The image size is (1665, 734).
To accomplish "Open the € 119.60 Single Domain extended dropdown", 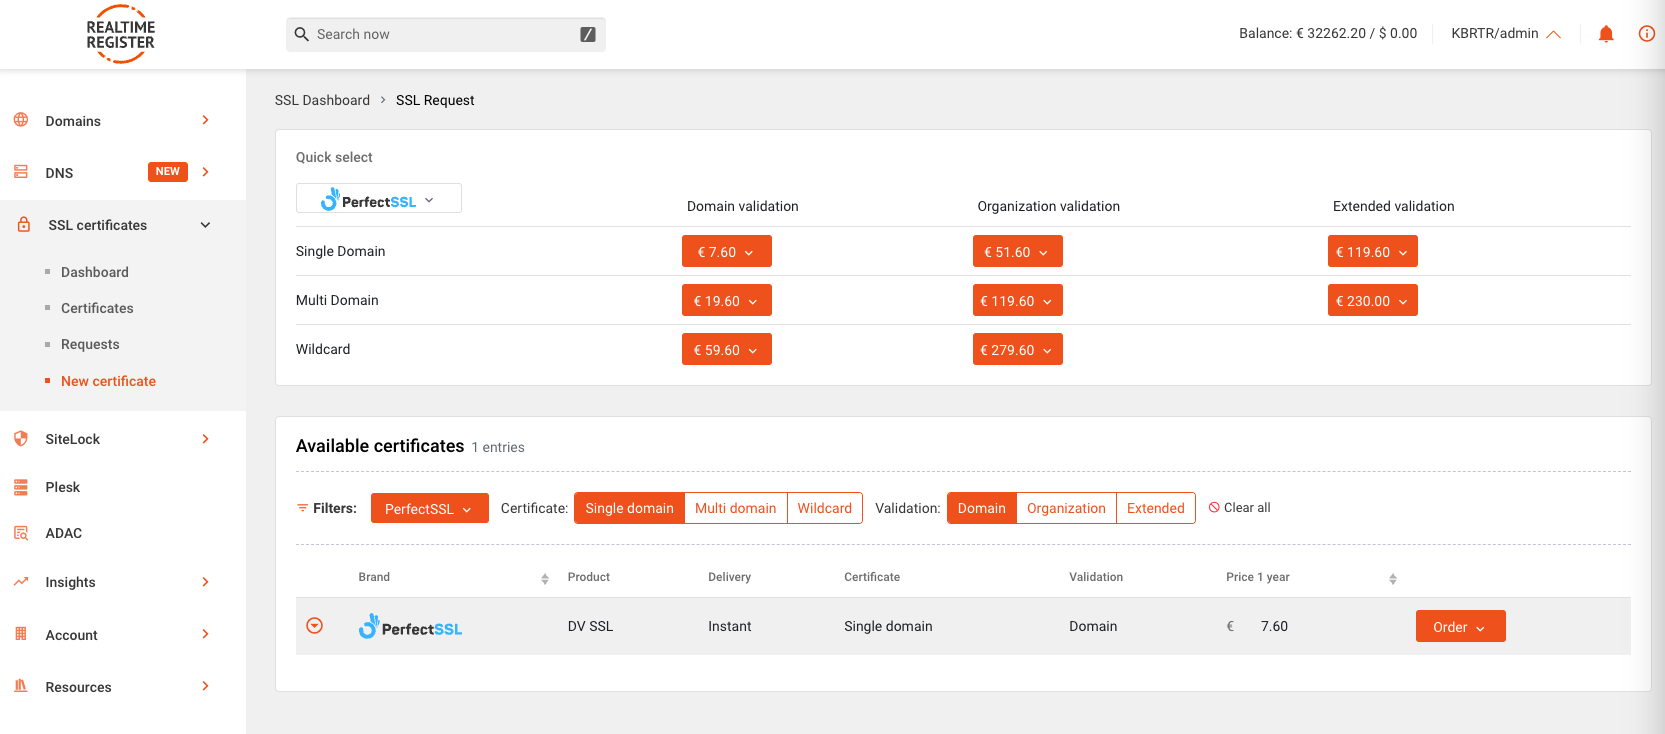I will coord(1372,251).
